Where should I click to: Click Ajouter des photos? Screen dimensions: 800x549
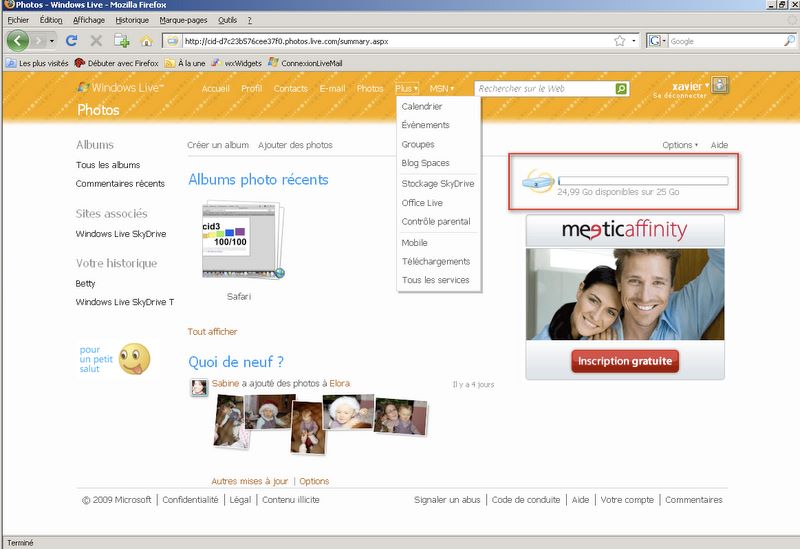[x=295, y=145]
